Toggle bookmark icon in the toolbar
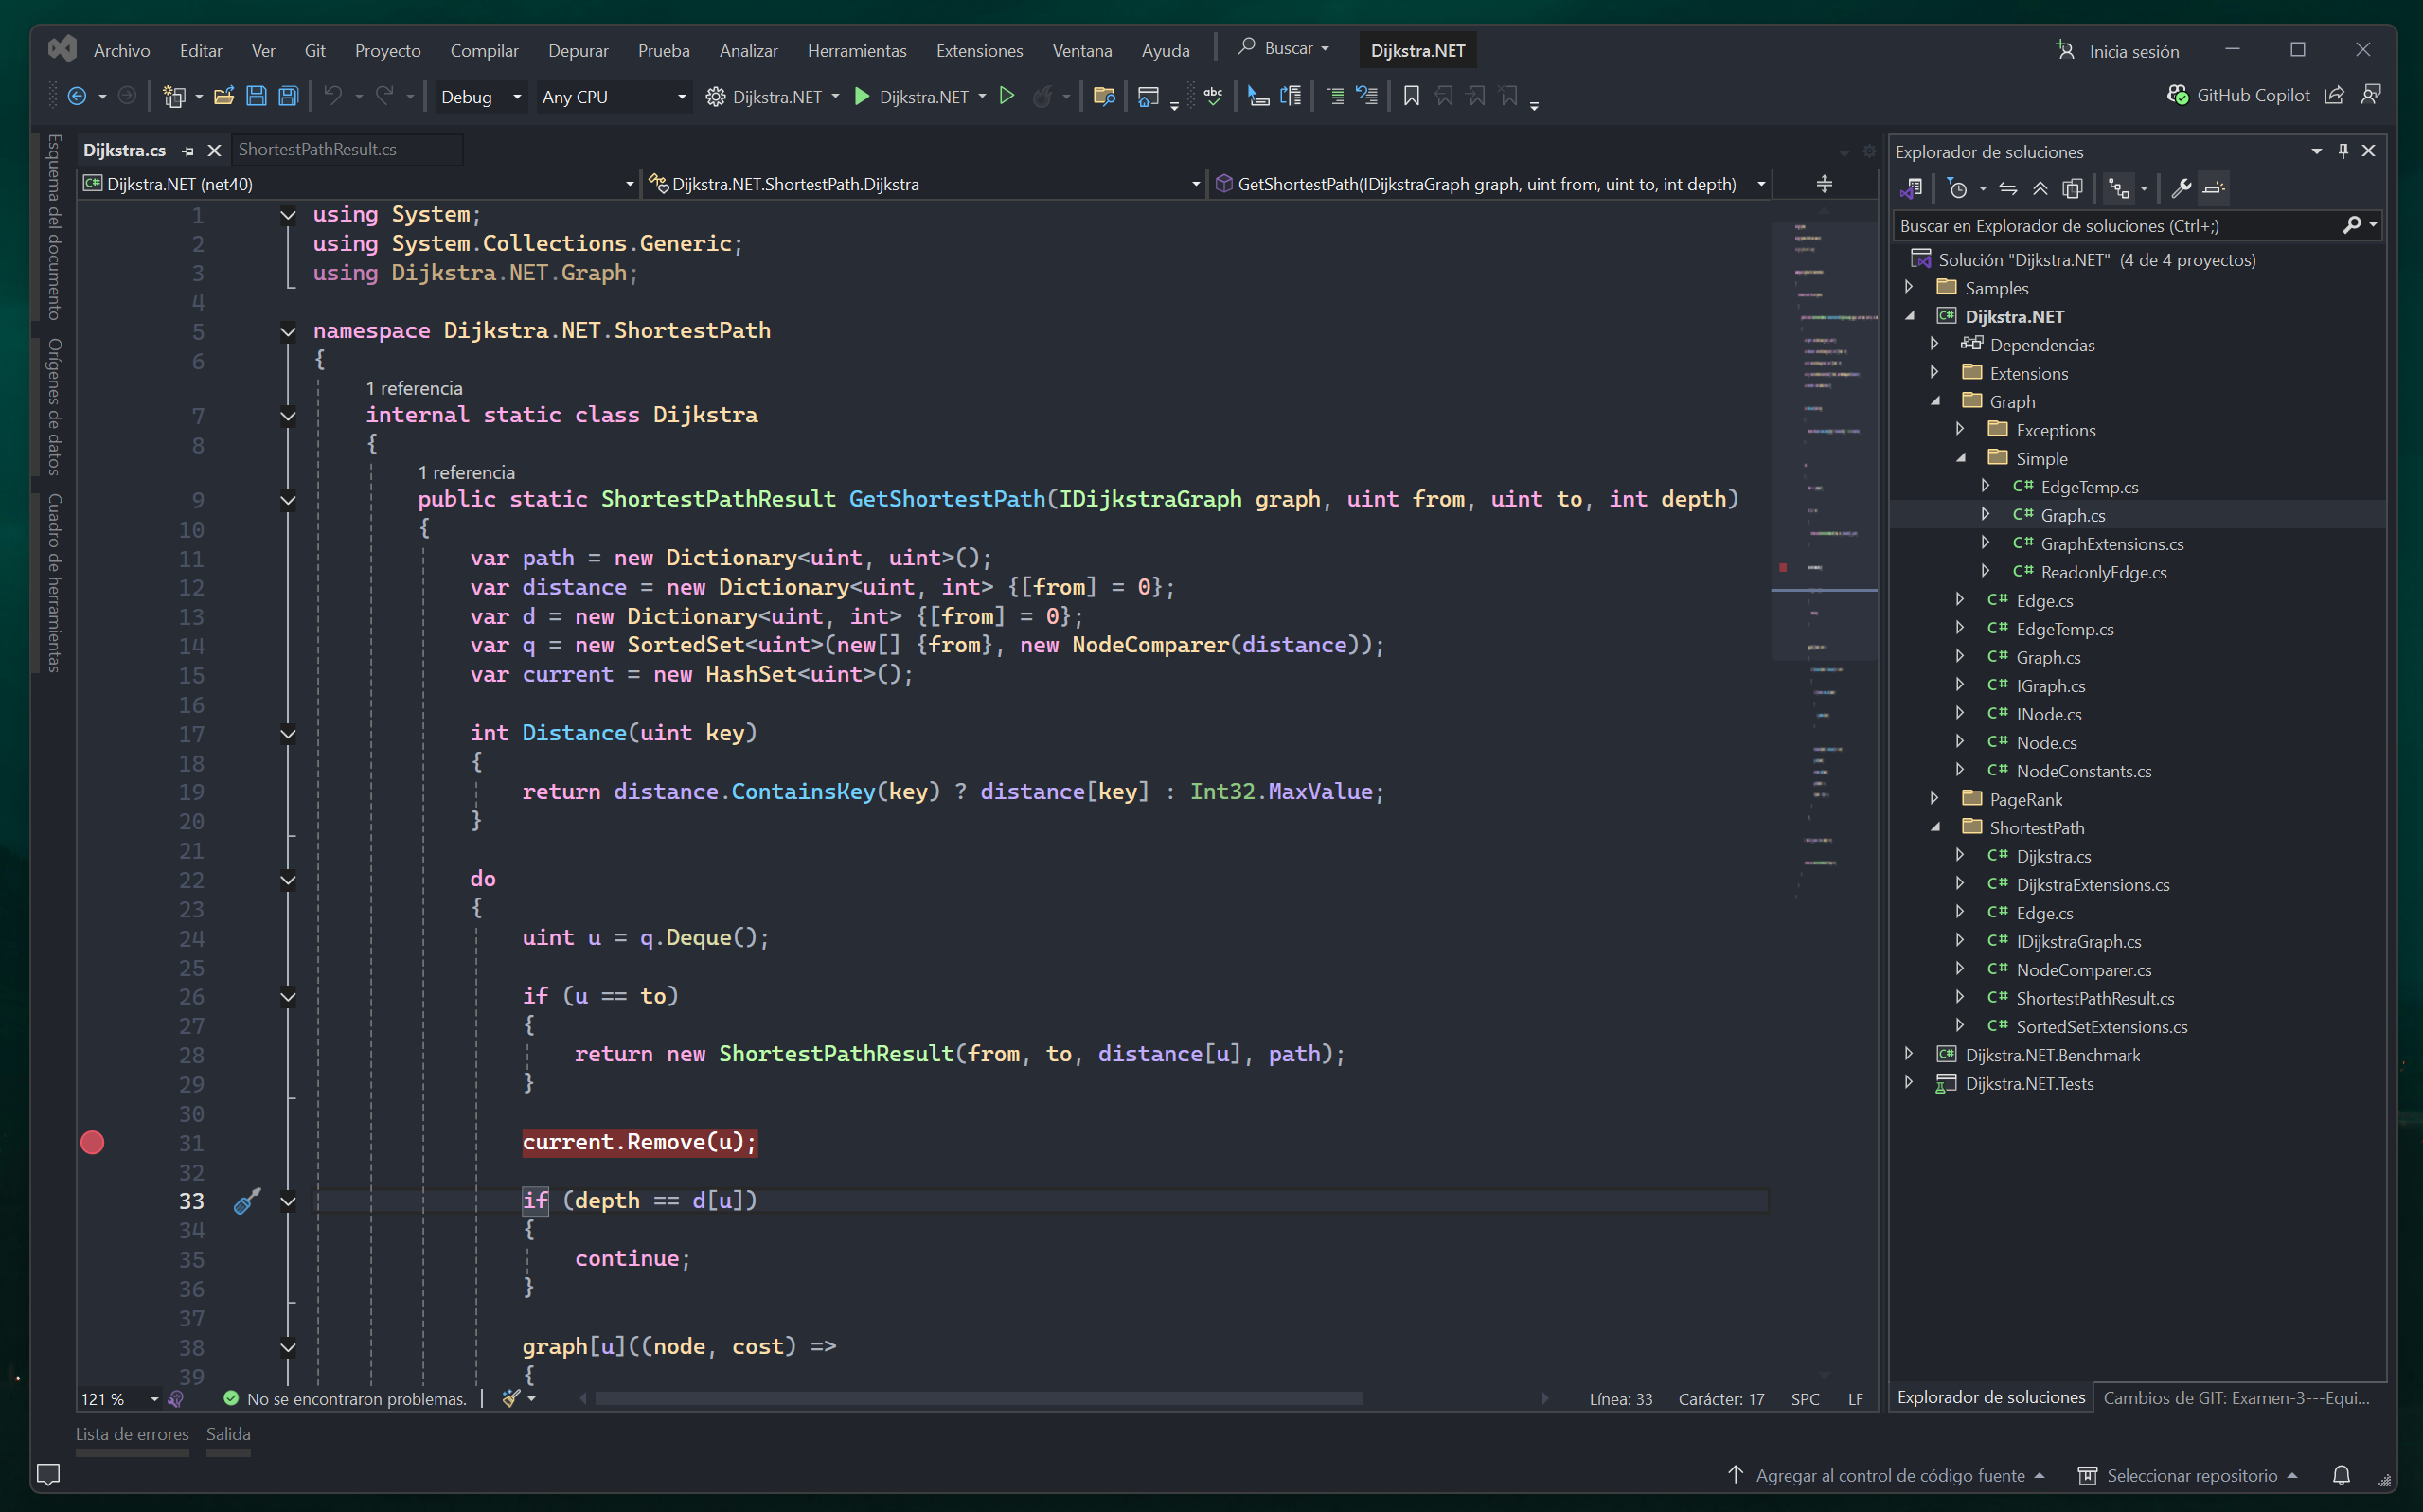2423x1512 pixels. tap(1411, 96)
